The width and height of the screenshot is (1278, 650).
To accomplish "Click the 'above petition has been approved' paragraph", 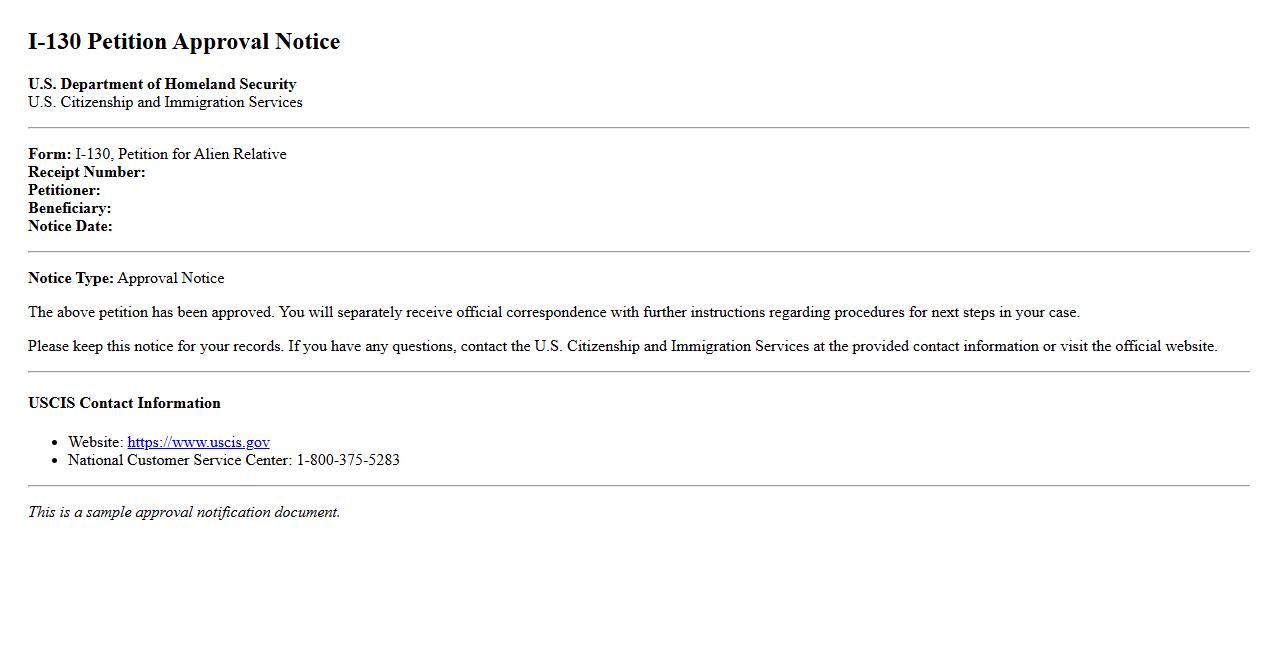I will pos(553,312).
